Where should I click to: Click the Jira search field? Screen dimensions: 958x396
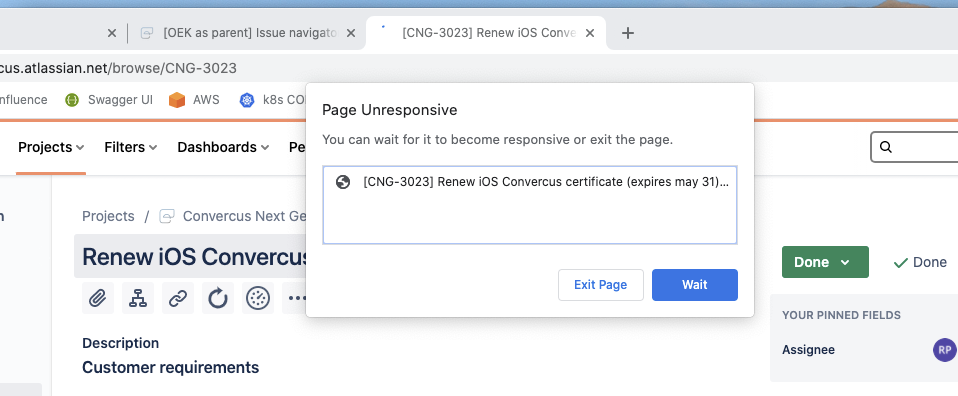click(x=915, y=147)
